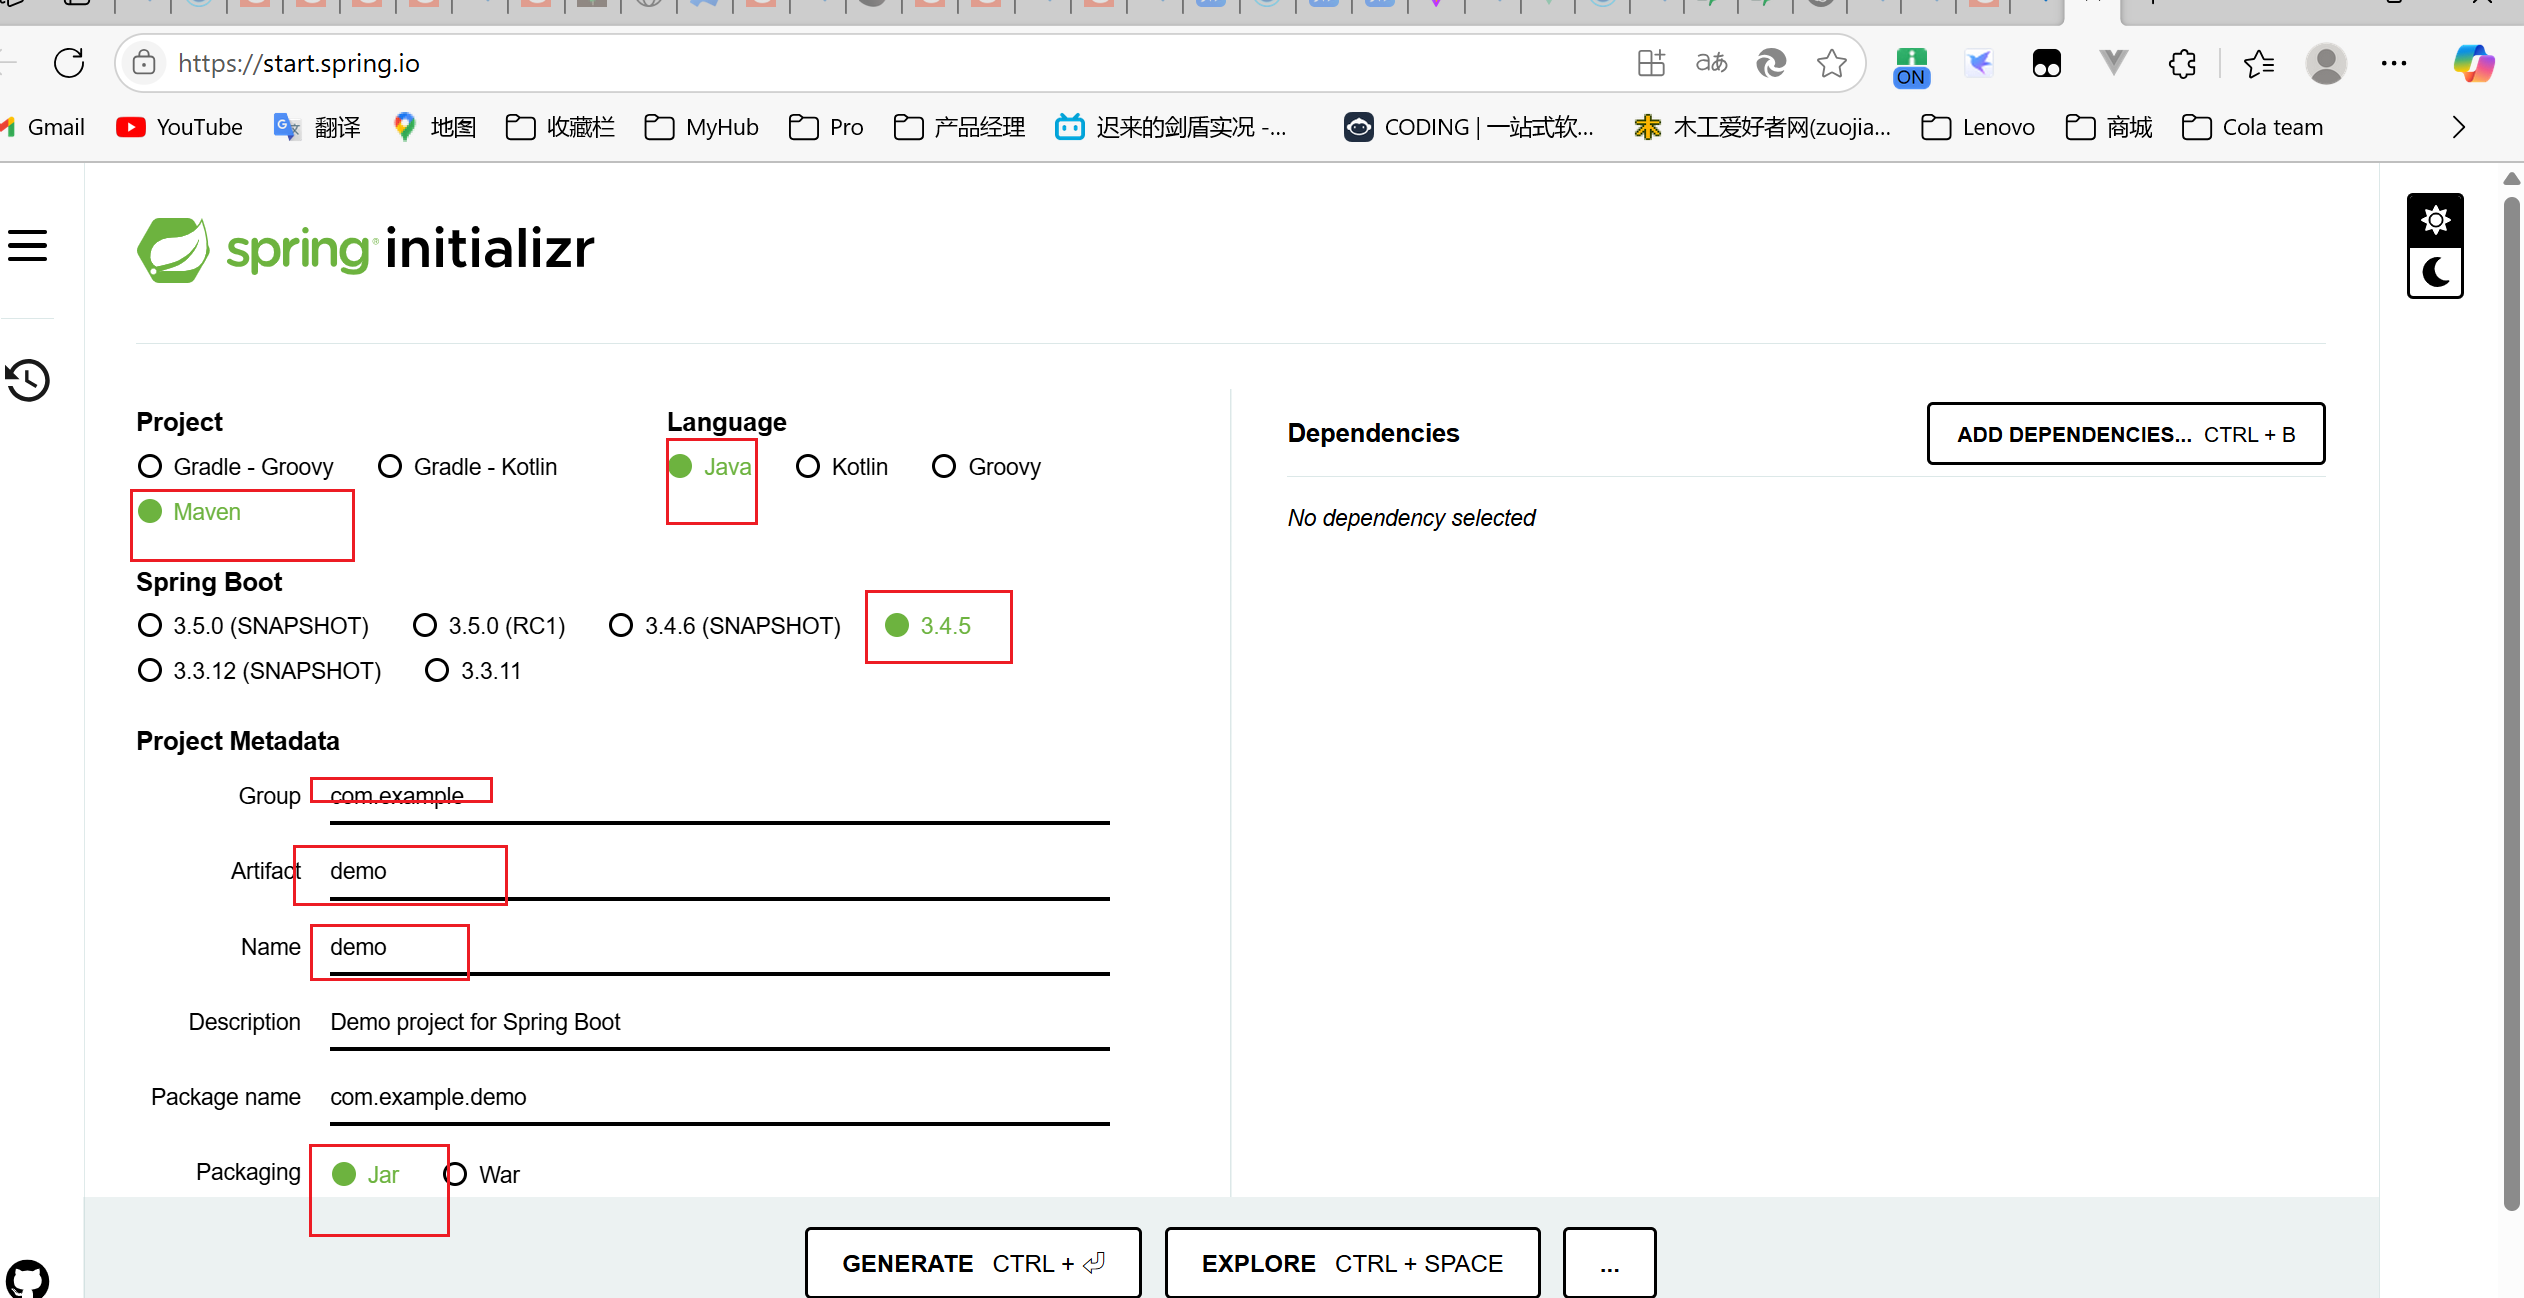Open browser settings and more menu

pyautogui.click(x=2394, y=64)
